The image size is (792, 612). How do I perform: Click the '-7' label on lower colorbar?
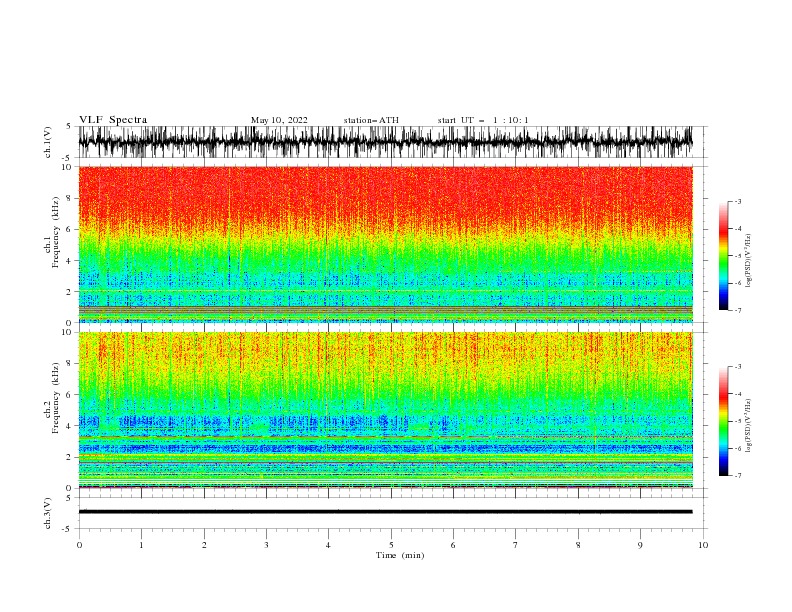pyautogui.click(x=738, y=475)
